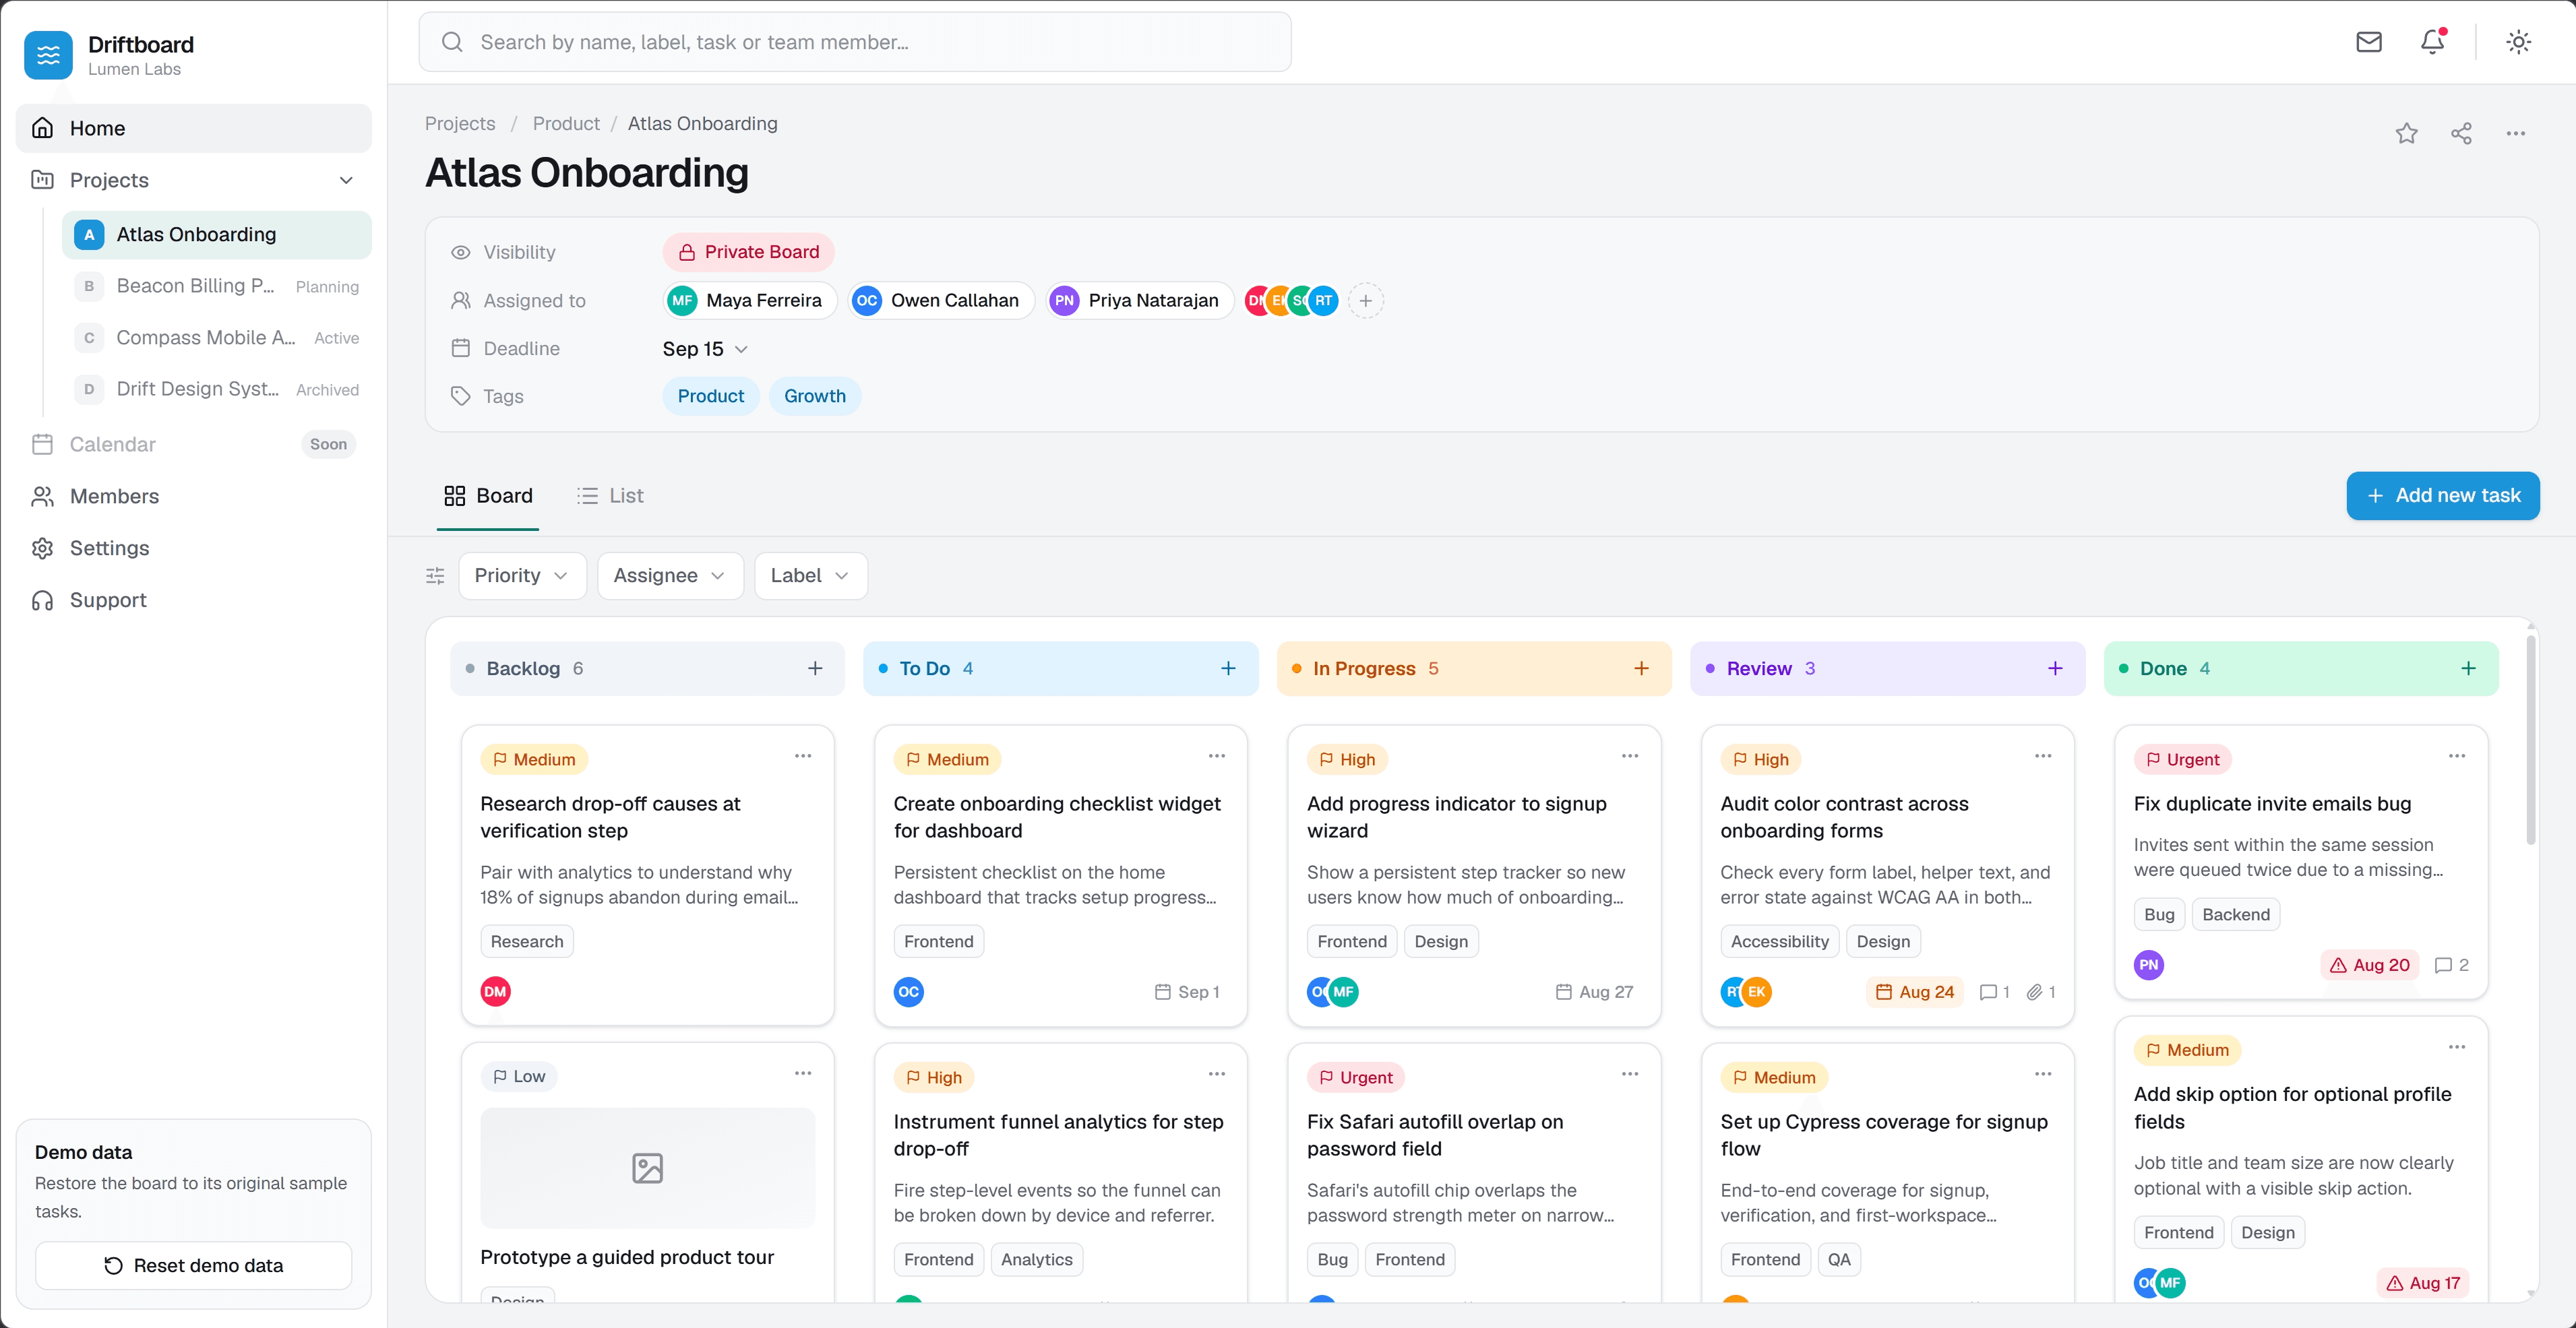Add another assignee with plus circle

(x=1365, y=300)
